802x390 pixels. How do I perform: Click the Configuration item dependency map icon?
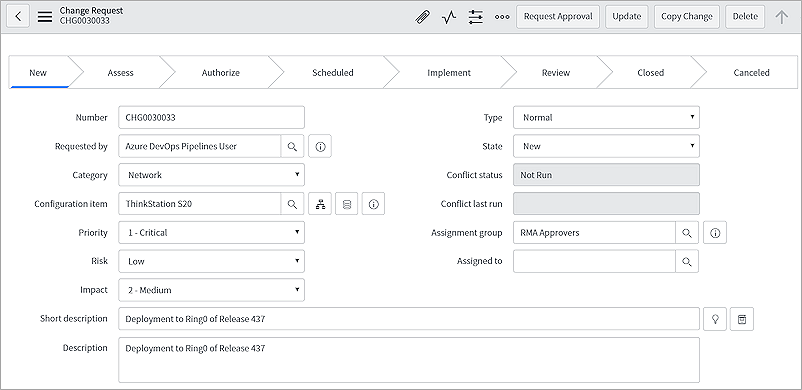click(x=320, y=204)
